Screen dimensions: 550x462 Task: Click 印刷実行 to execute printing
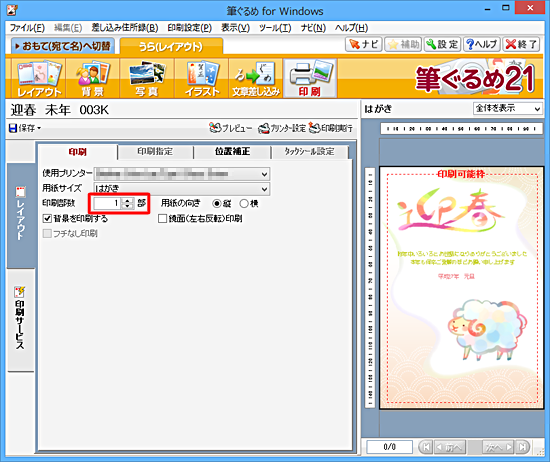pos(331,128)
